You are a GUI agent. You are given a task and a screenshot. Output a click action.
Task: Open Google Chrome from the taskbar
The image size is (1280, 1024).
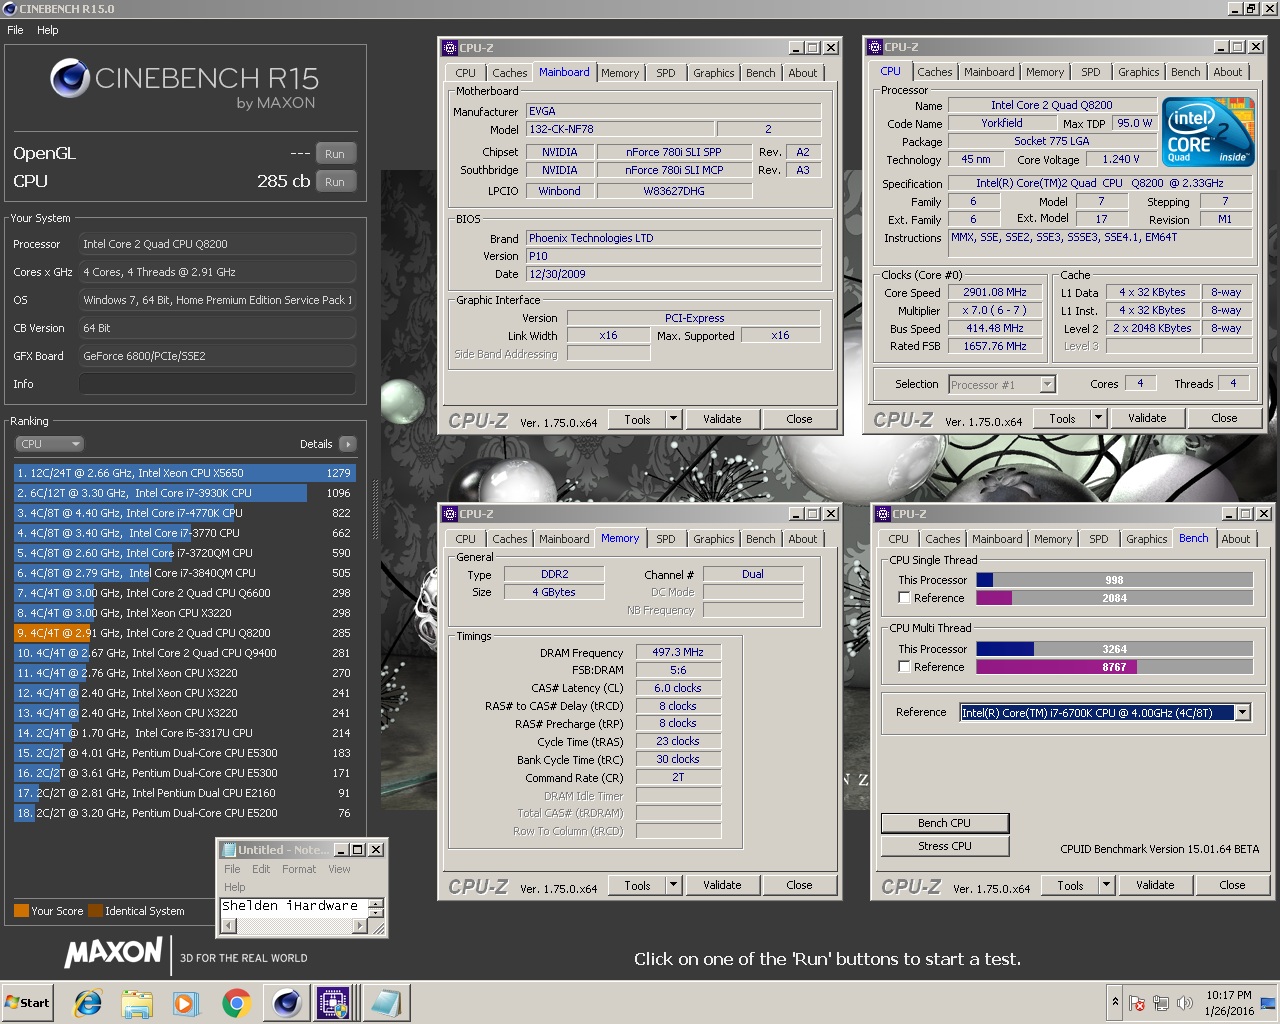point(237,1003)
